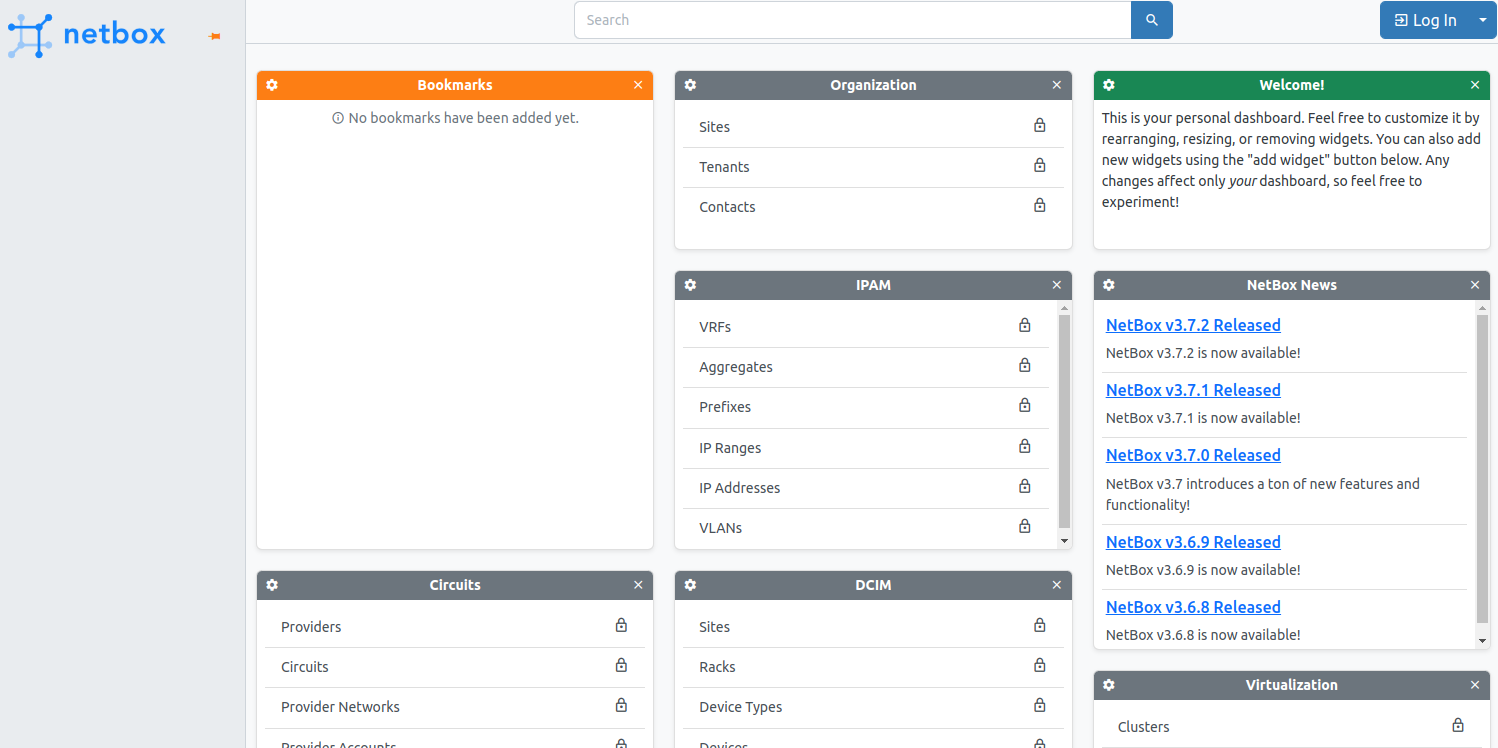The height and width of the screenshot is (748, 1498).
Task: Open the Bookmarks widget gear settings
Action: [272, 85]
